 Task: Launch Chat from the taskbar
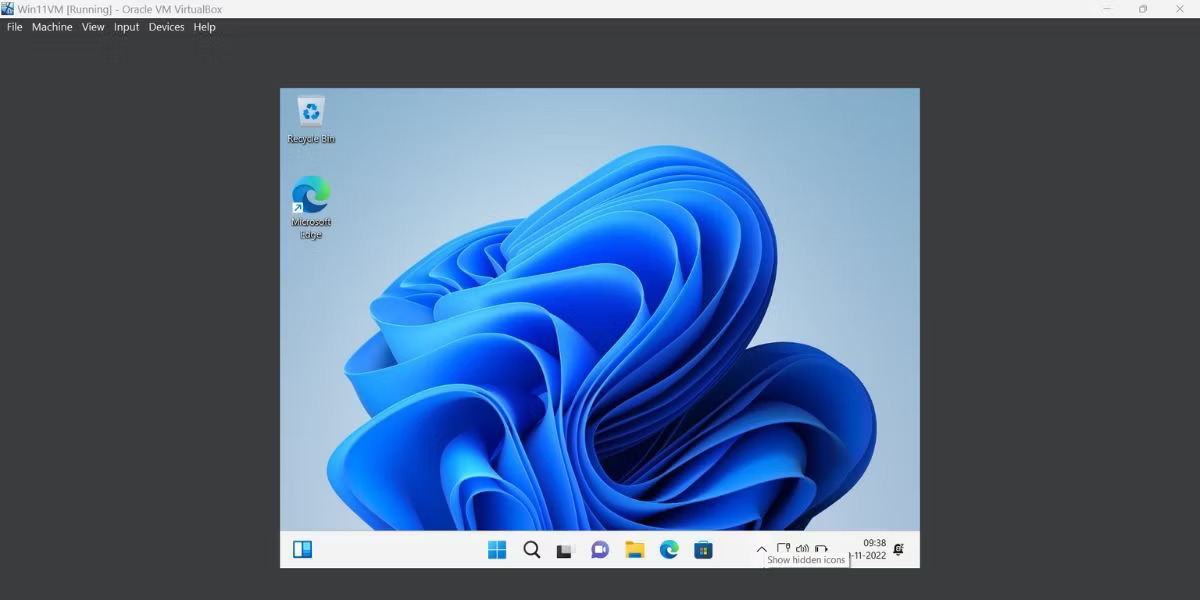point(600,549)
